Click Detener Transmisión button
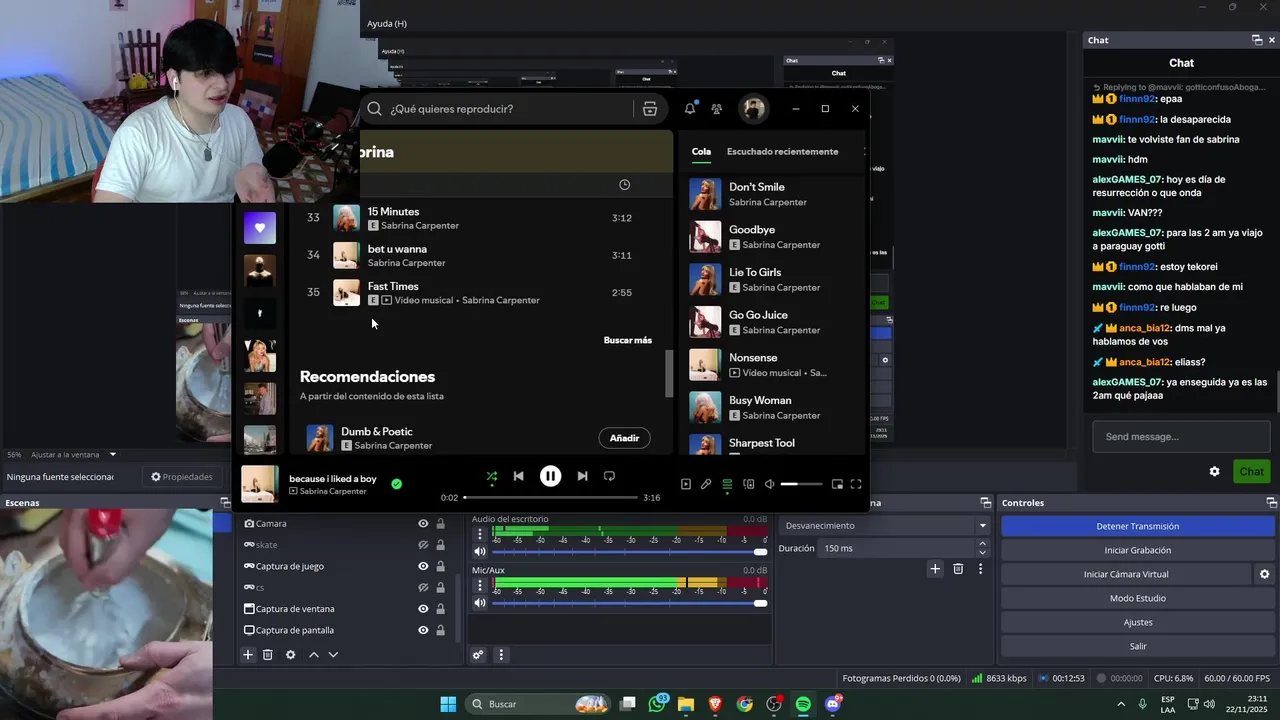 tap(1138, 526)
